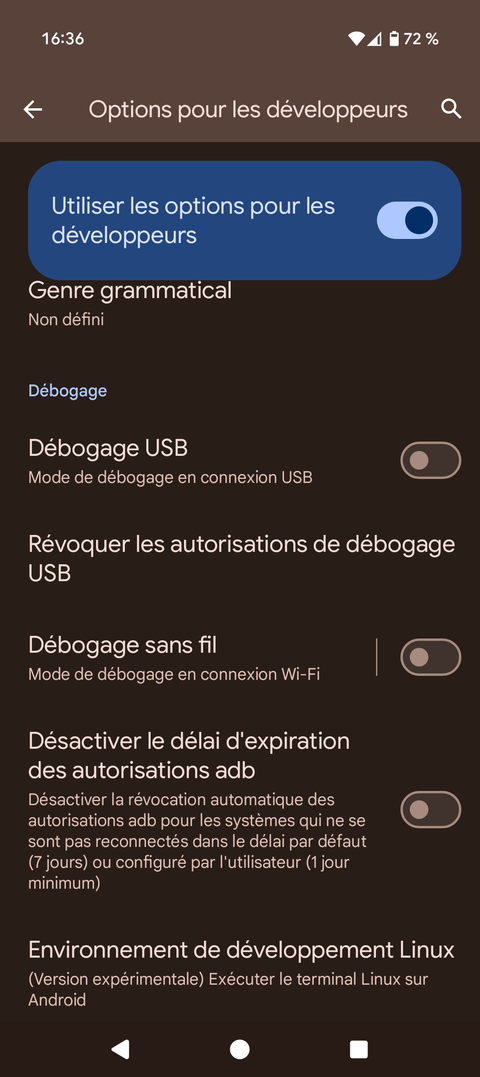Tap the back arrow icon
480x1077 pixels.
click(x=32, y=109)
